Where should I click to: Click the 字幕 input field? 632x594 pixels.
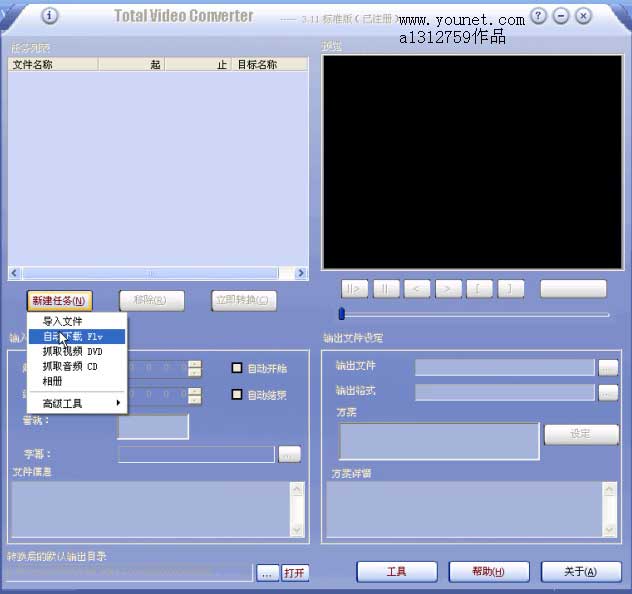[x=196, y=455]
